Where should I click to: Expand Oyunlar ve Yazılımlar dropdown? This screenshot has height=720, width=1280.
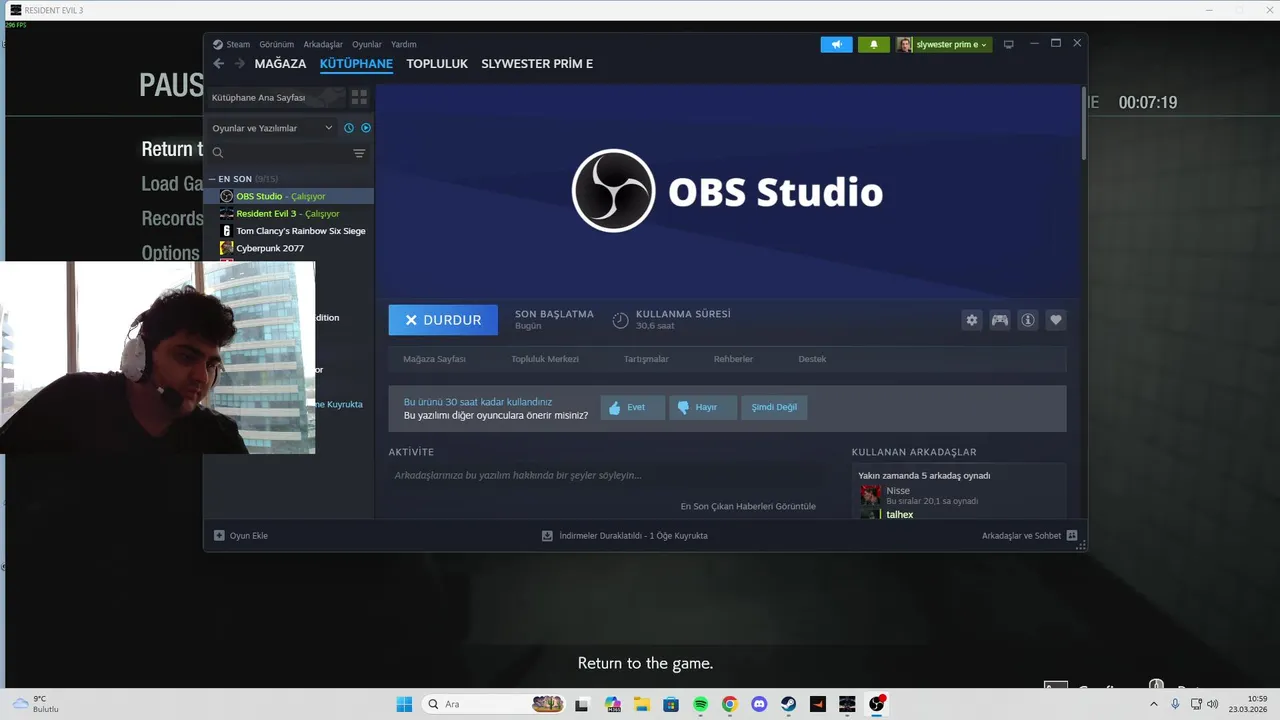[272, 128]
